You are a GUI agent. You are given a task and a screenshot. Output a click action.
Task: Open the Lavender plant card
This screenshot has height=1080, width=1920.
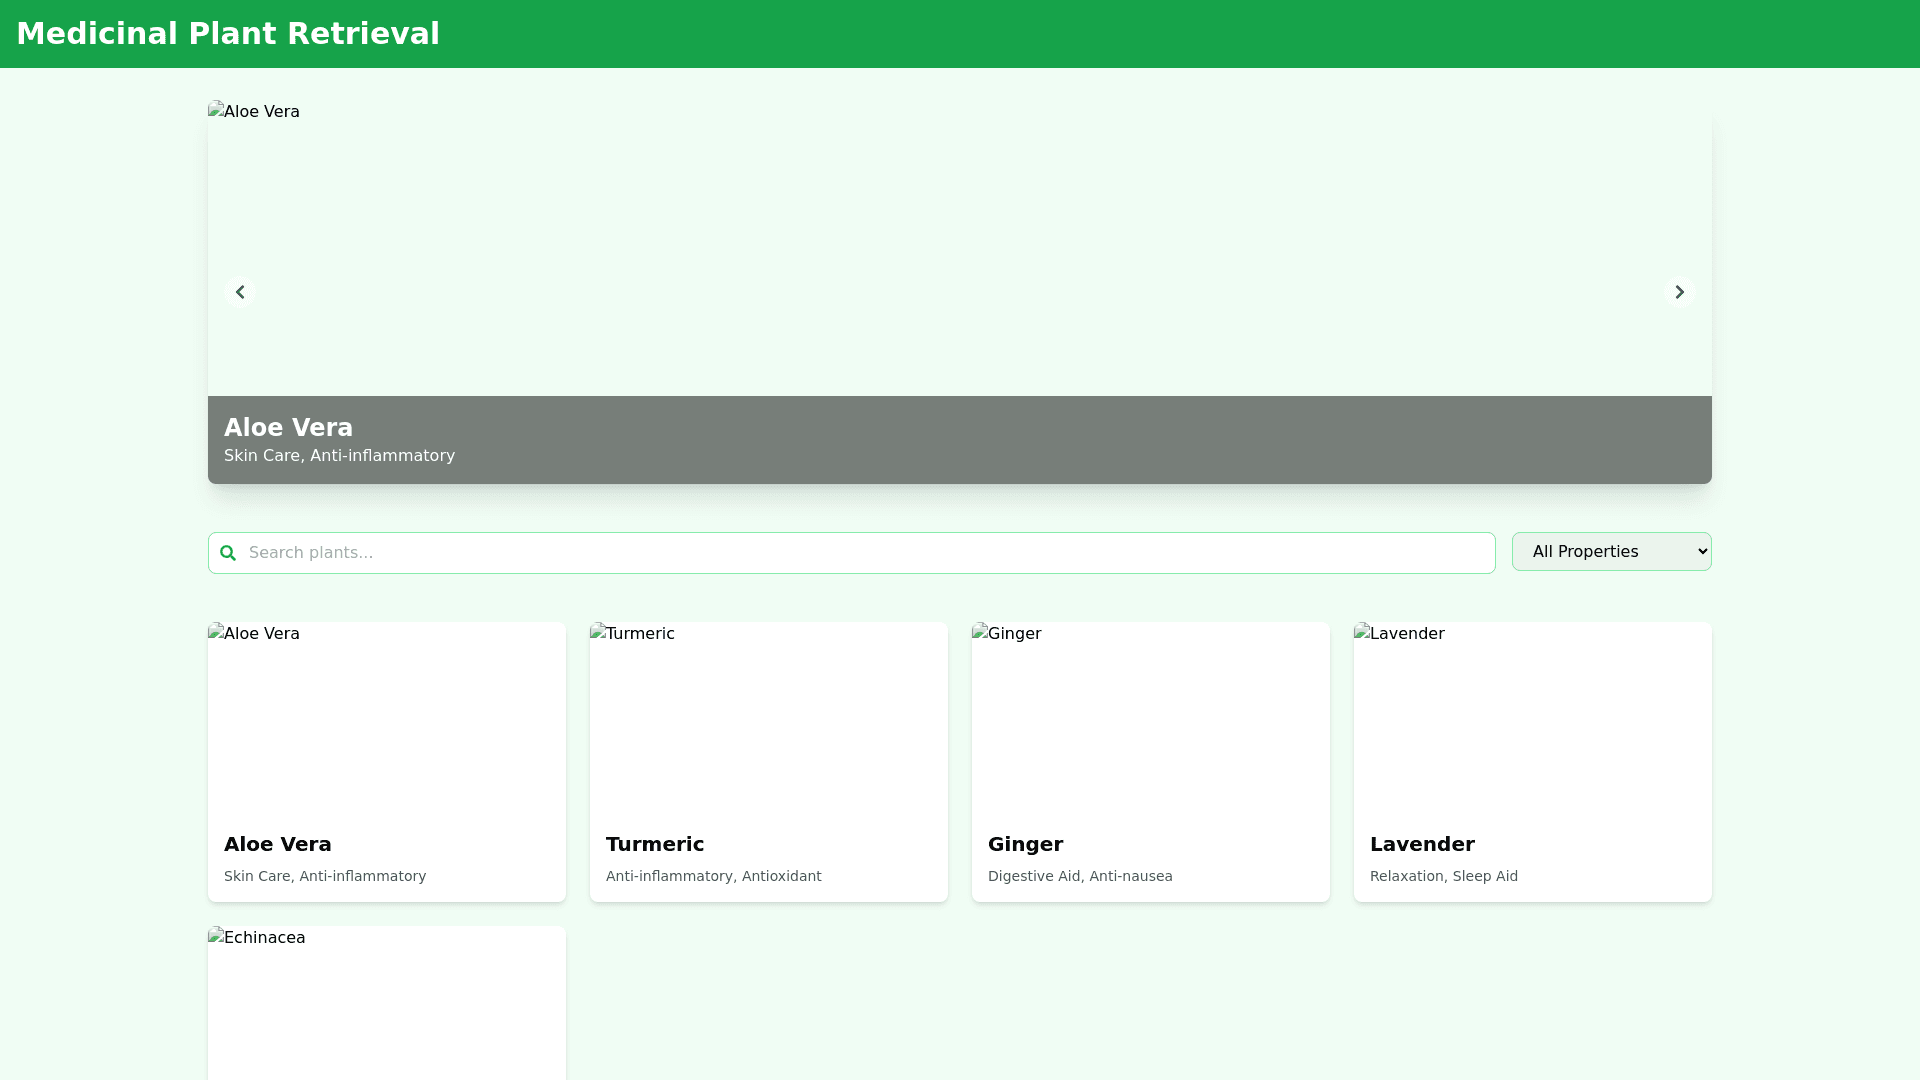1531,761
